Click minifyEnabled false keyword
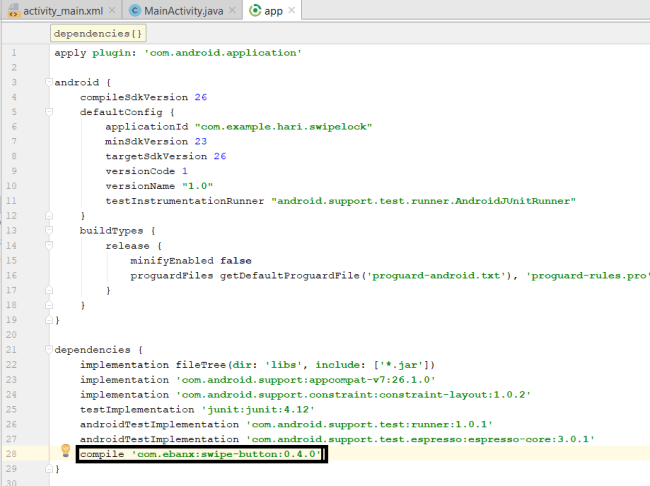Viewport: 650px width, 486px height. pyautogui.click(x=235, y=261)
